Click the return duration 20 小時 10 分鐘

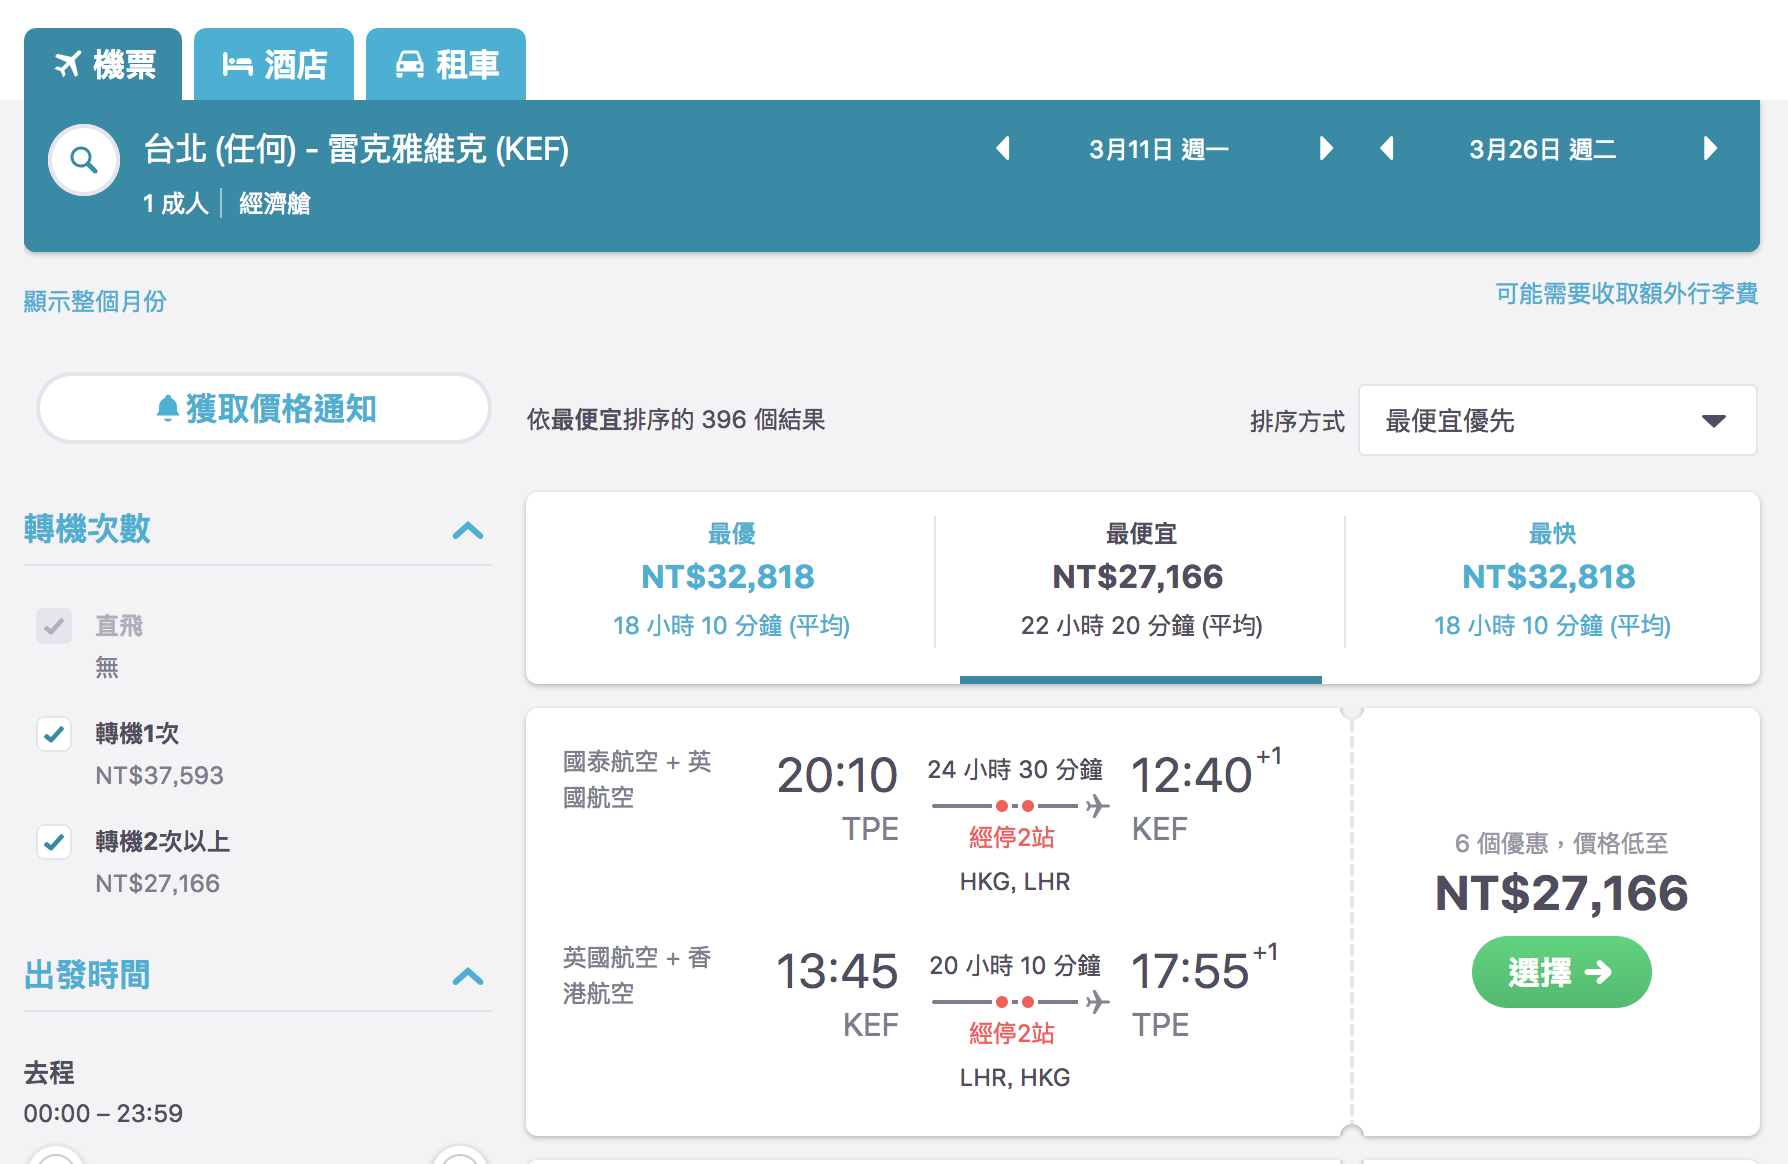click(1015, 965)
